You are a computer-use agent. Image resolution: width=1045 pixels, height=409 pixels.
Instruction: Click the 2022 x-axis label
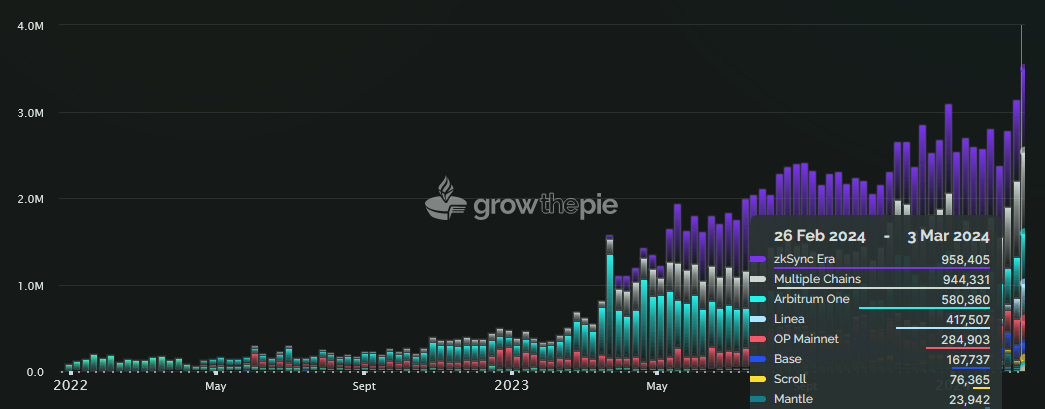click(70, 386)
